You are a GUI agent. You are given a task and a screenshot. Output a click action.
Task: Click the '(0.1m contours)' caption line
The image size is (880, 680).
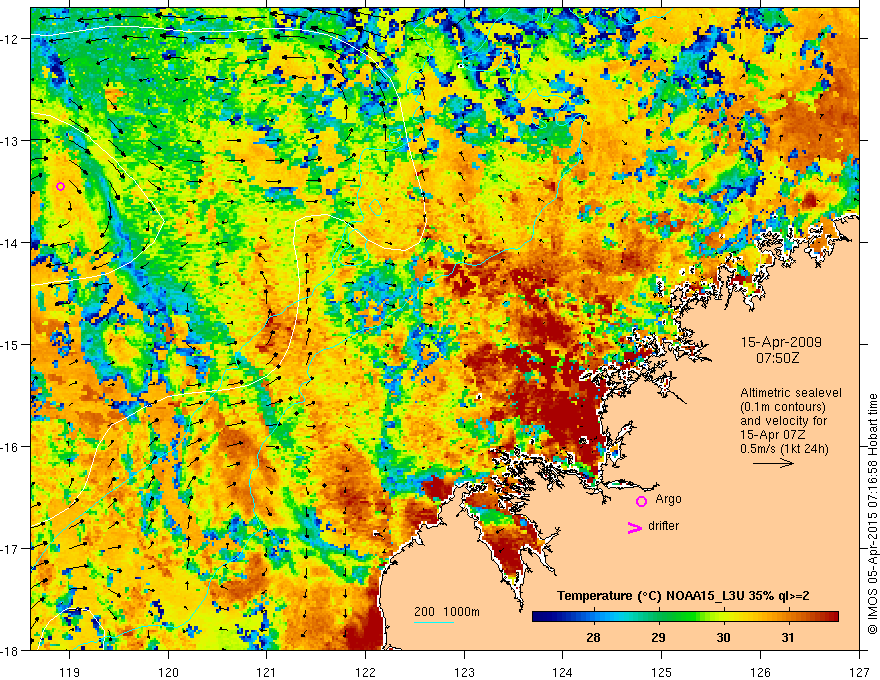coord(783,407)
